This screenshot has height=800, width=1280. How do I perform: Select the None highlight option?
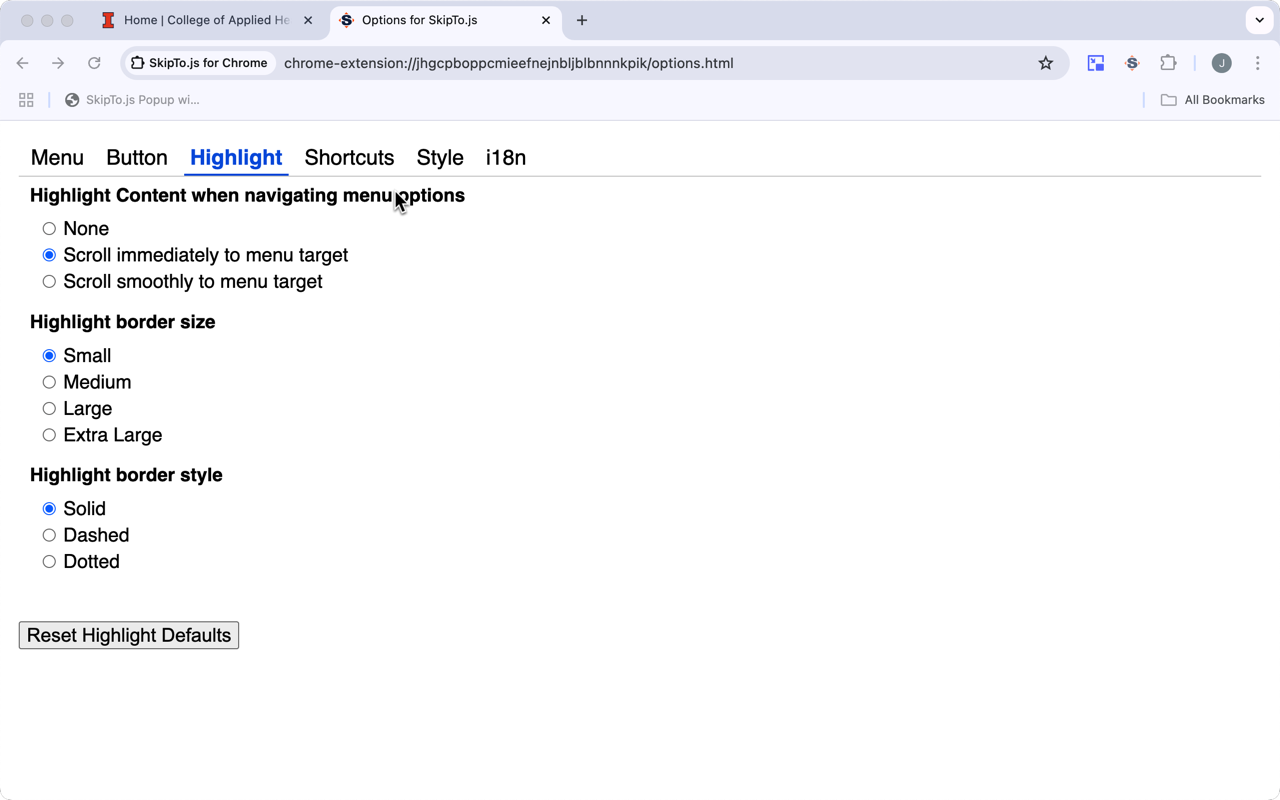click(x=49, y=229)
